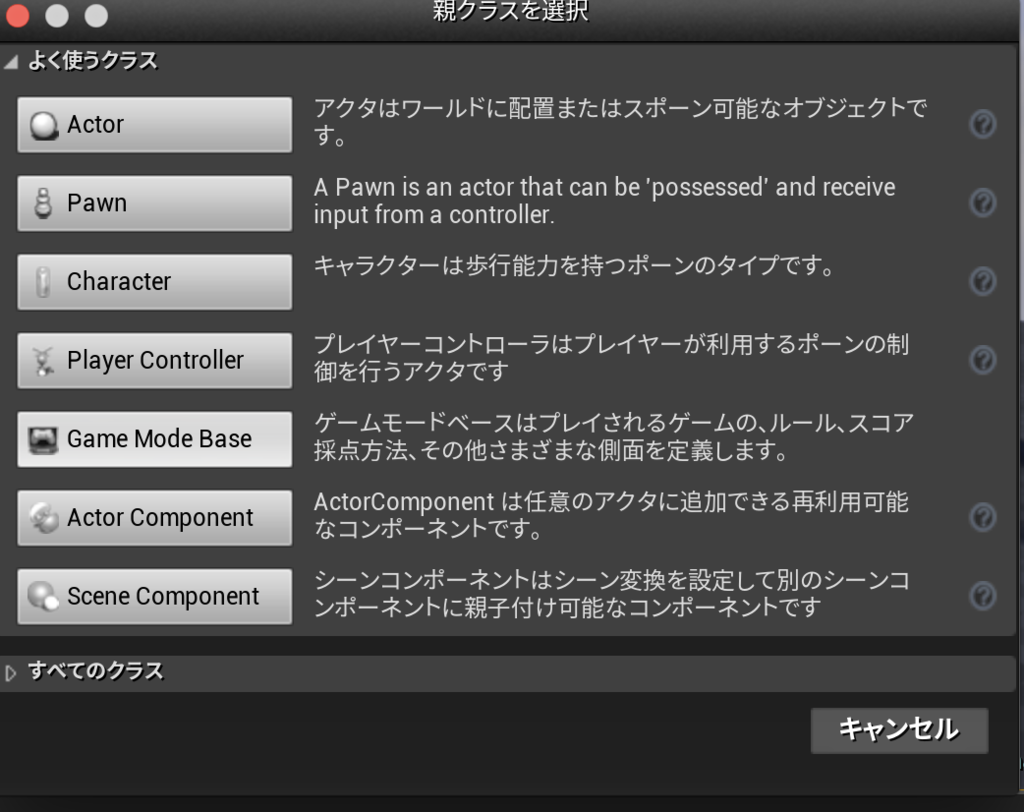Open help for Actor Component class
The image size is (1024, 812).
(x=982, y=517)
